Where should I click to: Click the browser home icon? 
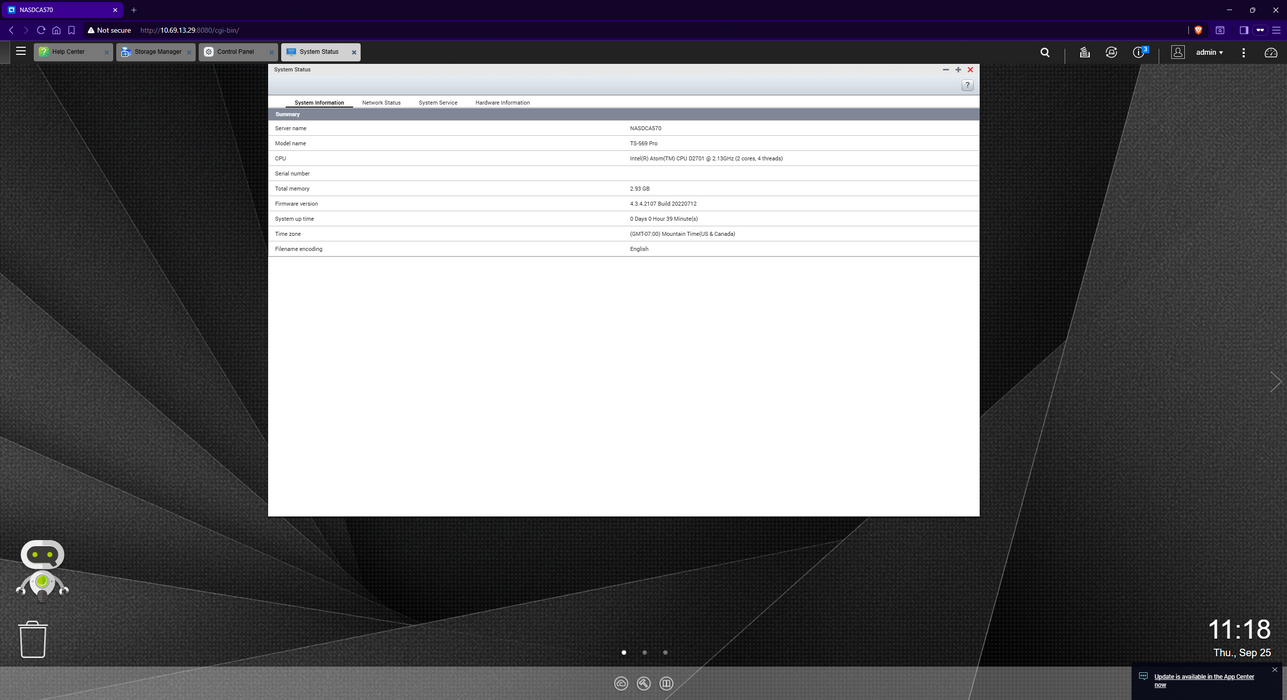(x=56, y=30)
